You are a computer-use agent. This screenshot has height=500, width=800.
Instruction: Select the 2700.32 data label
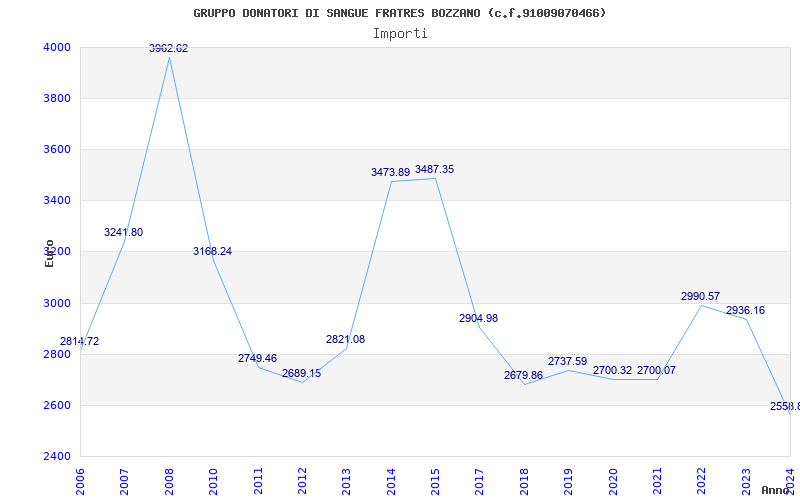[x=612, y=370]
